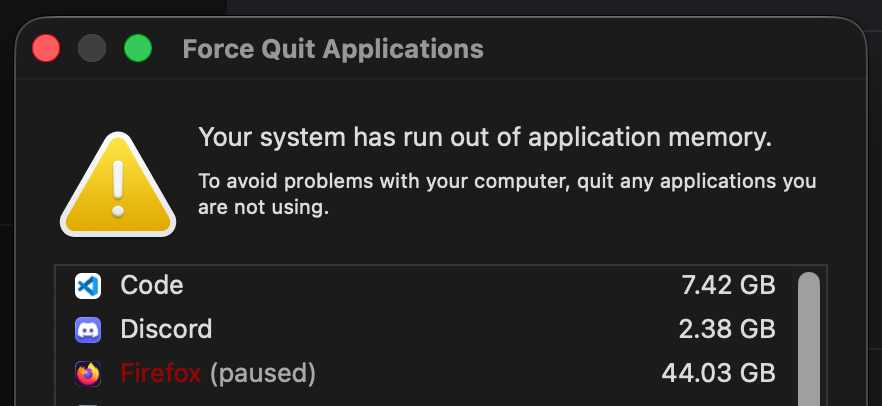Click the gray minimize window button
The image size is (882, 406).
coord(92,48)
